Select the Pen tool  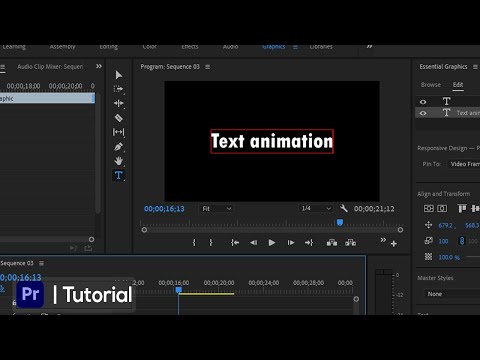click(119, 147)
